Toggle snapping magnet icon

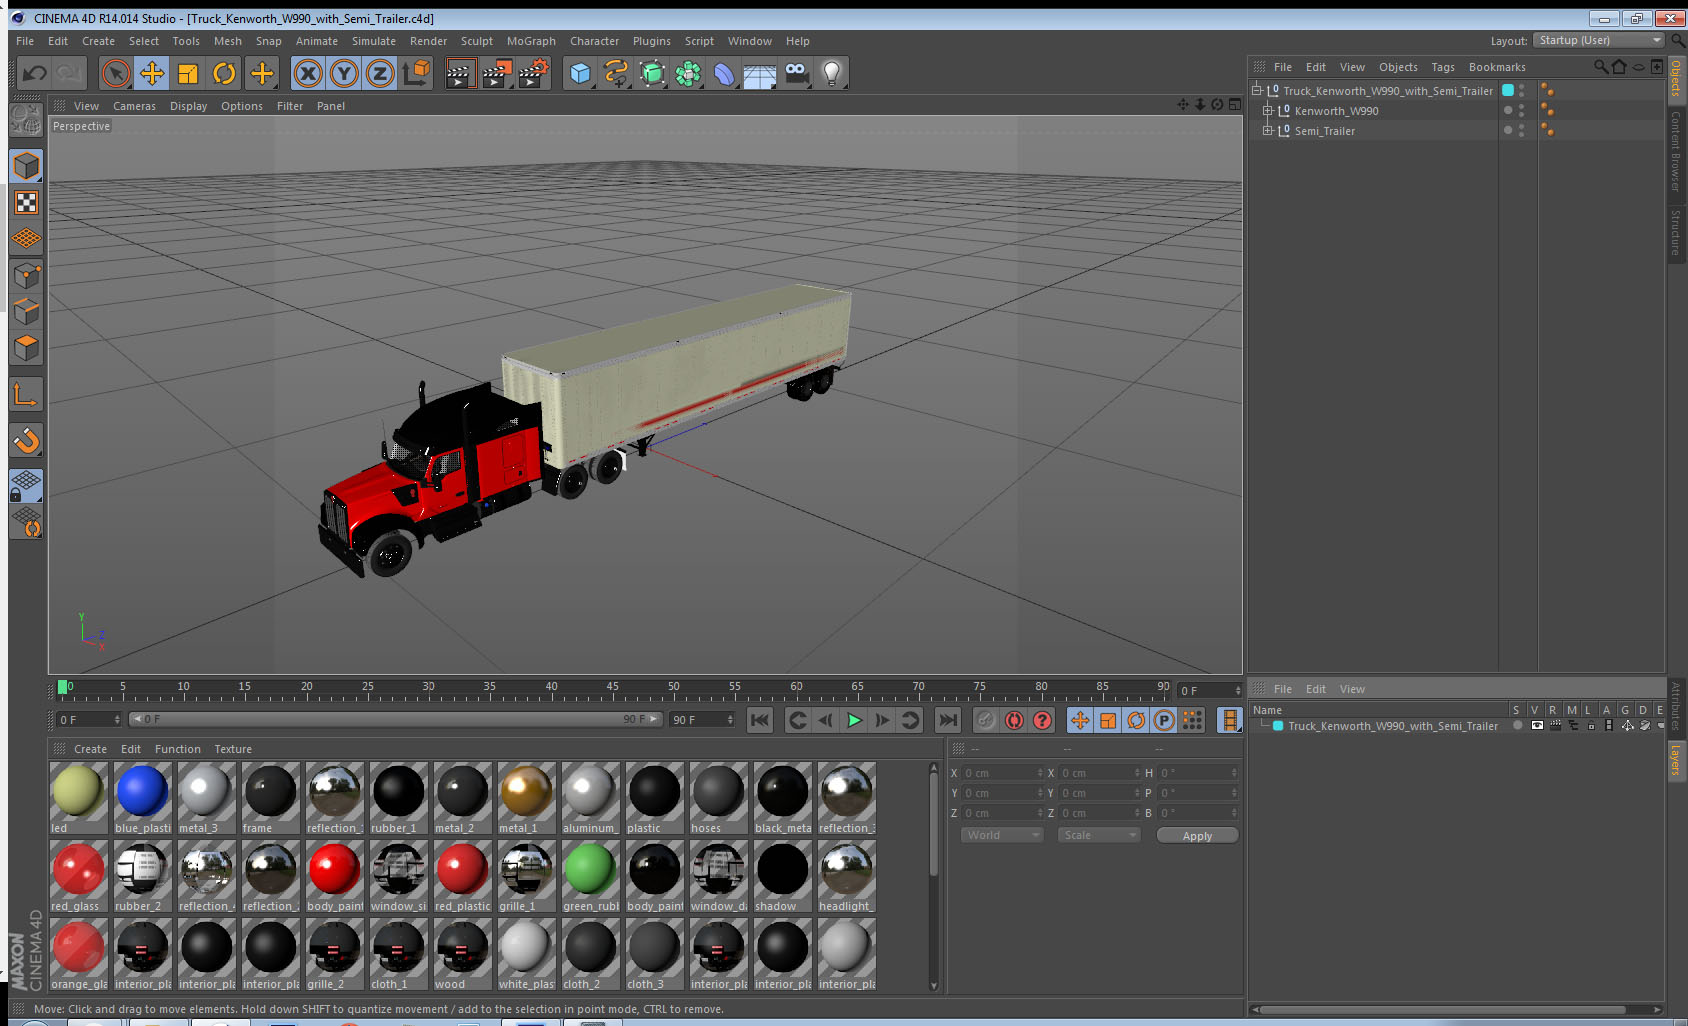coord(26,440)
